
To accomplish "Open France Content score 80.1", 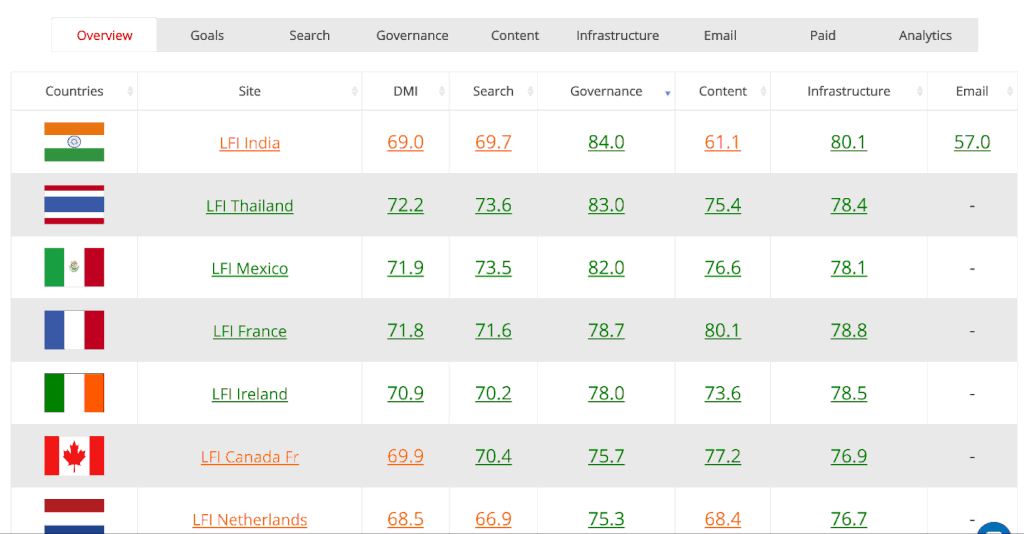I will 722,330.
